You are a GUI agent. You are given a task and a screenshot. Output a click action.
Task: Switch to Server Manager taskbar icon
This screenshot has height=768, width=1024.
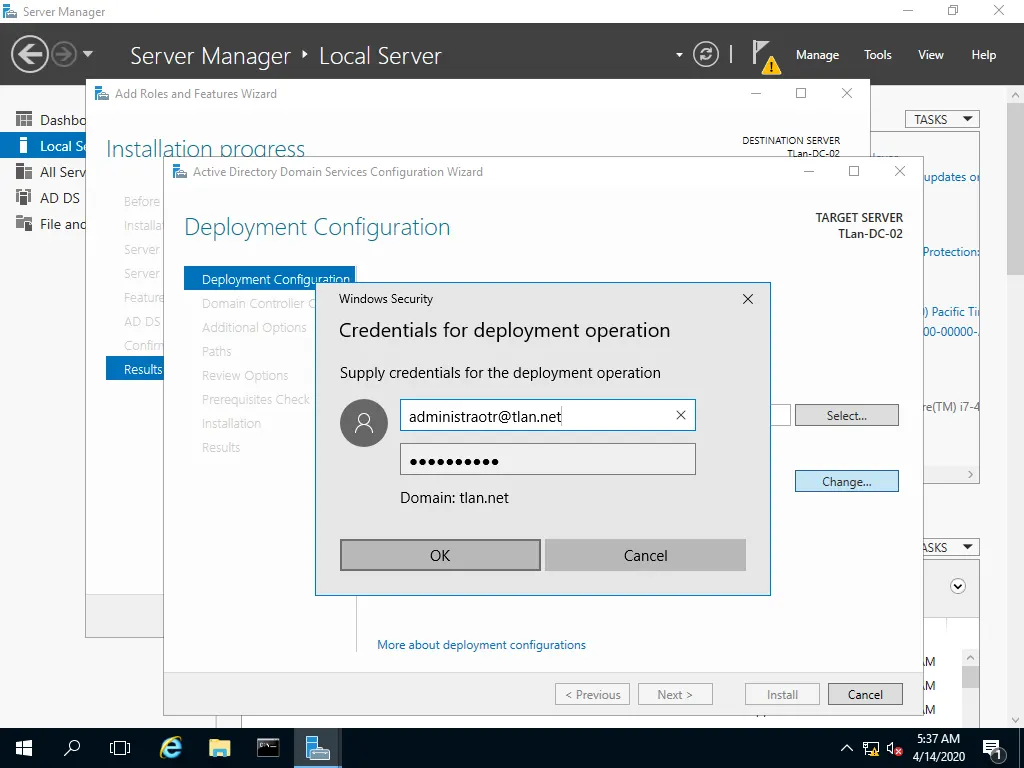[317, 748]
